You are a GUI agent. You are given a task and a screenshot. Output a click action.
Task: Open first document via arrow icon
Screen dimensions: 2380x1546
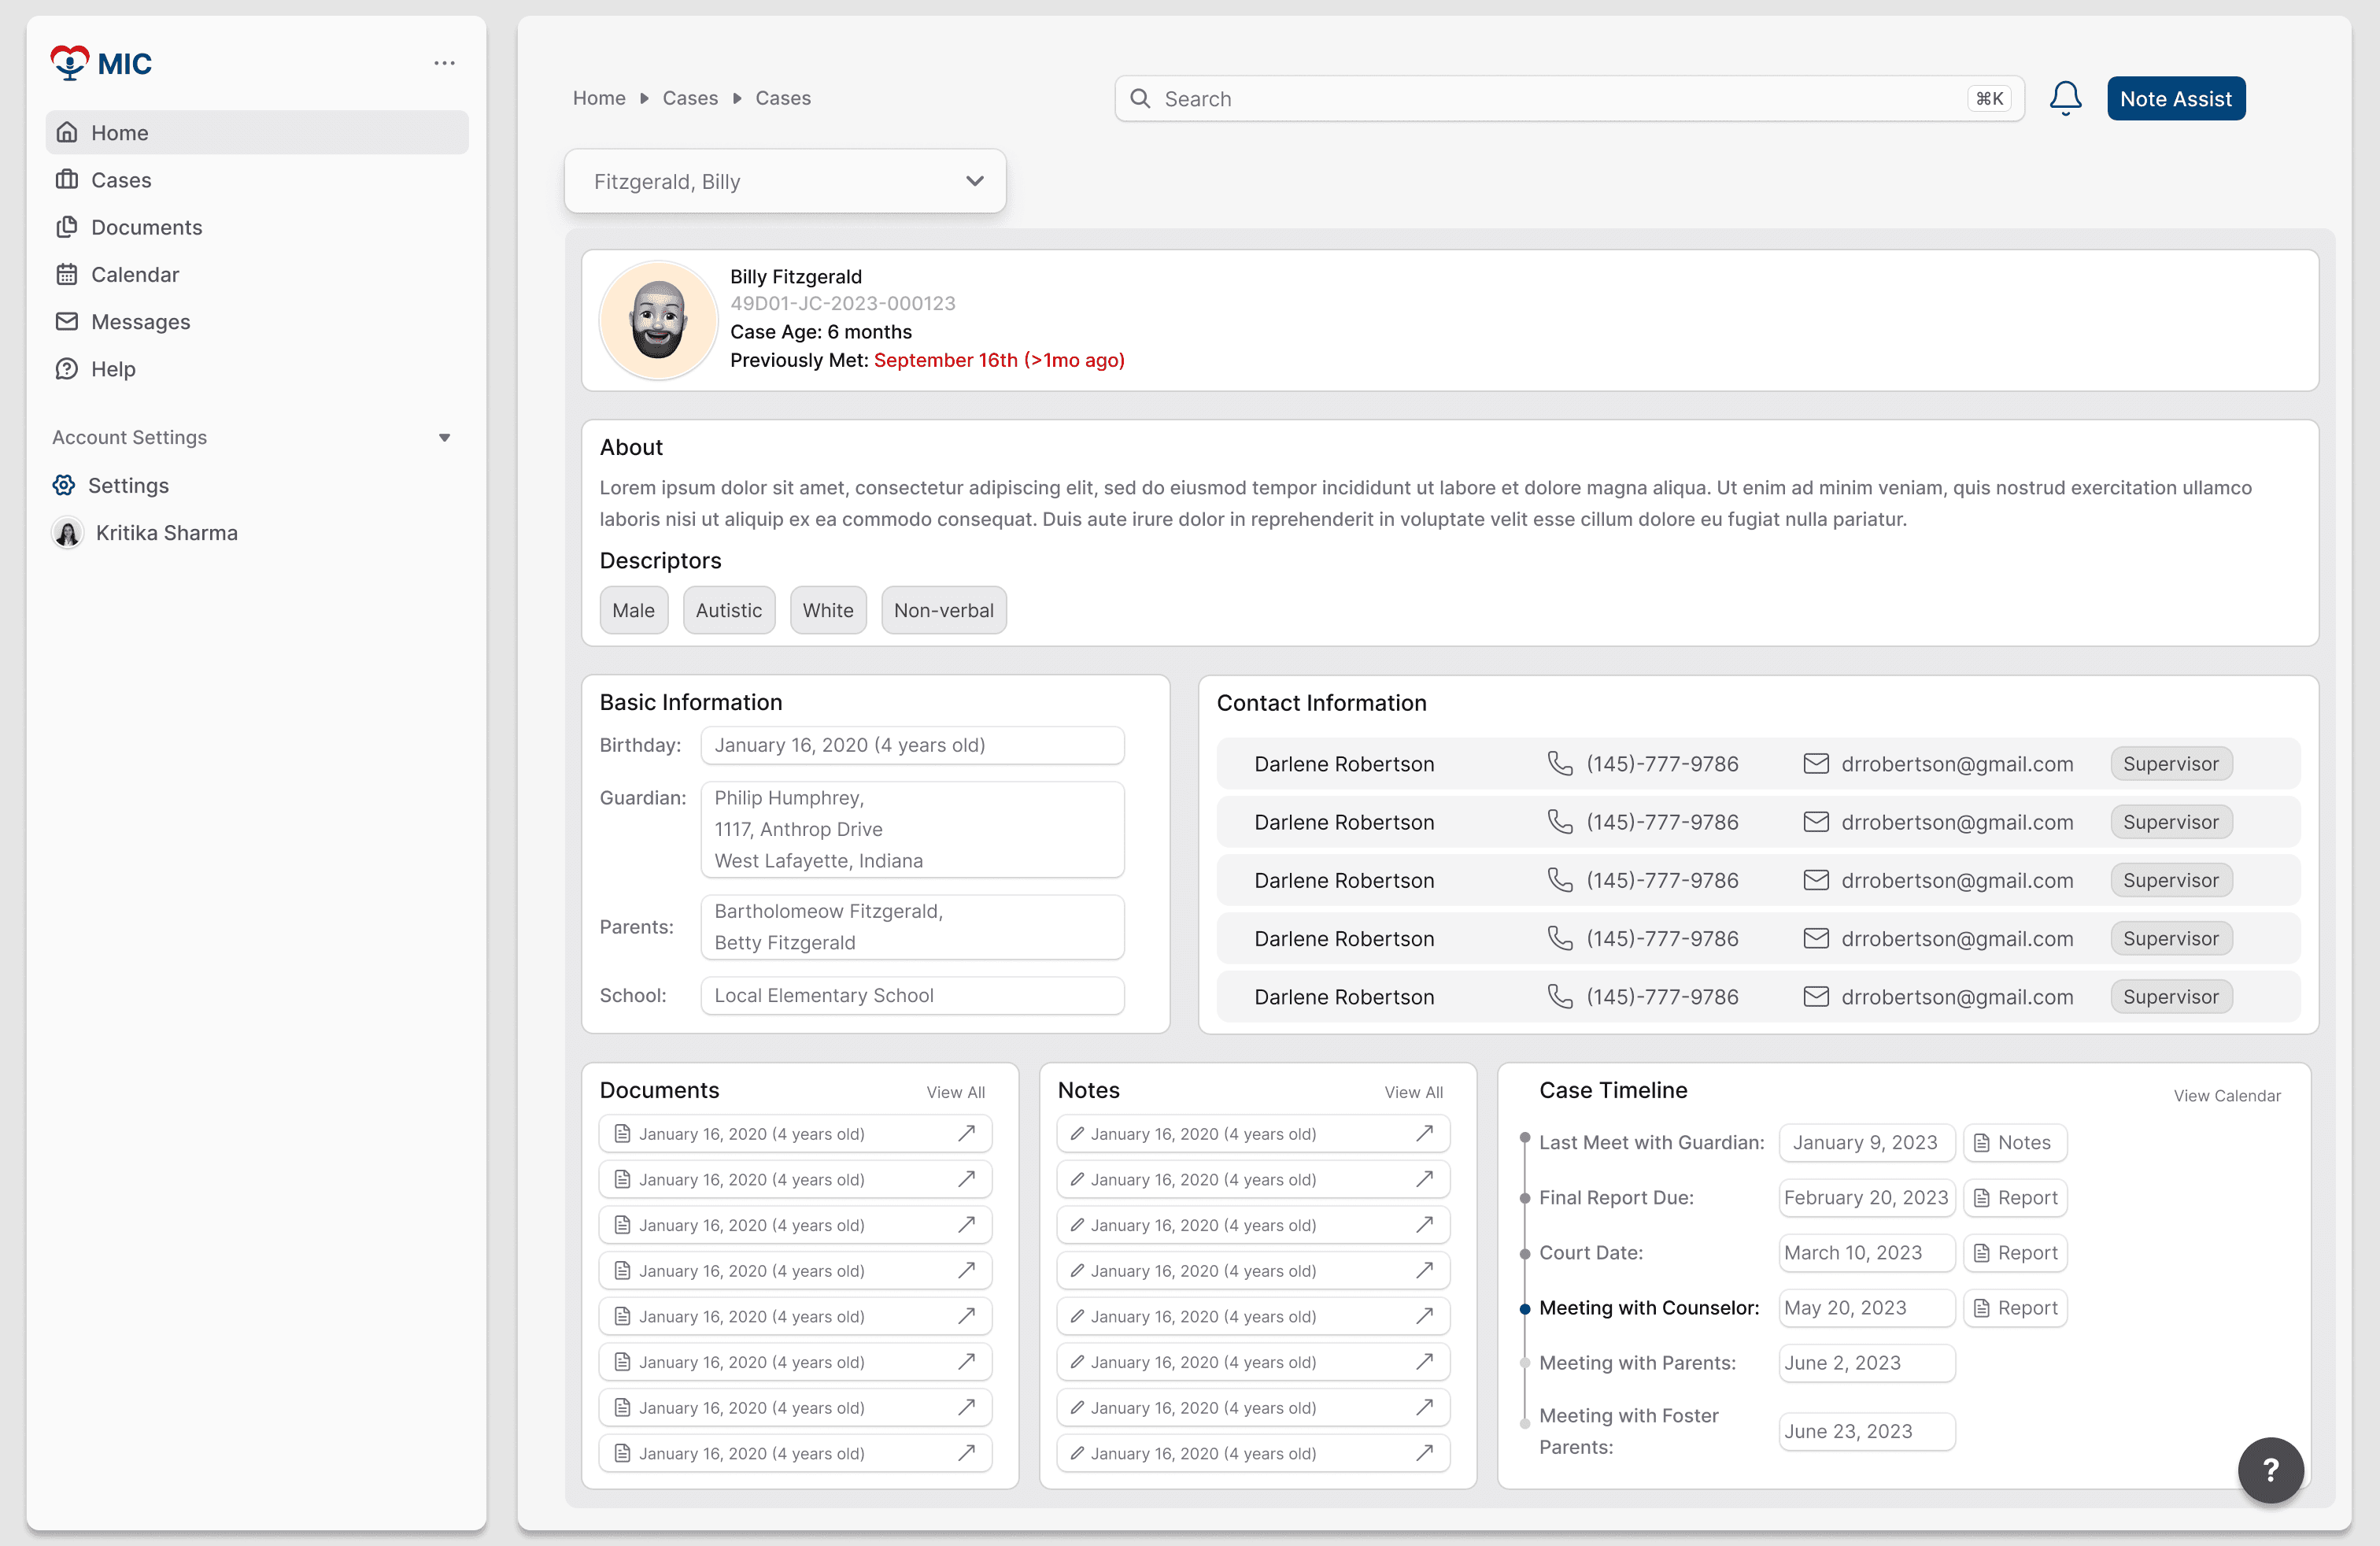[x=966, y=1133]
